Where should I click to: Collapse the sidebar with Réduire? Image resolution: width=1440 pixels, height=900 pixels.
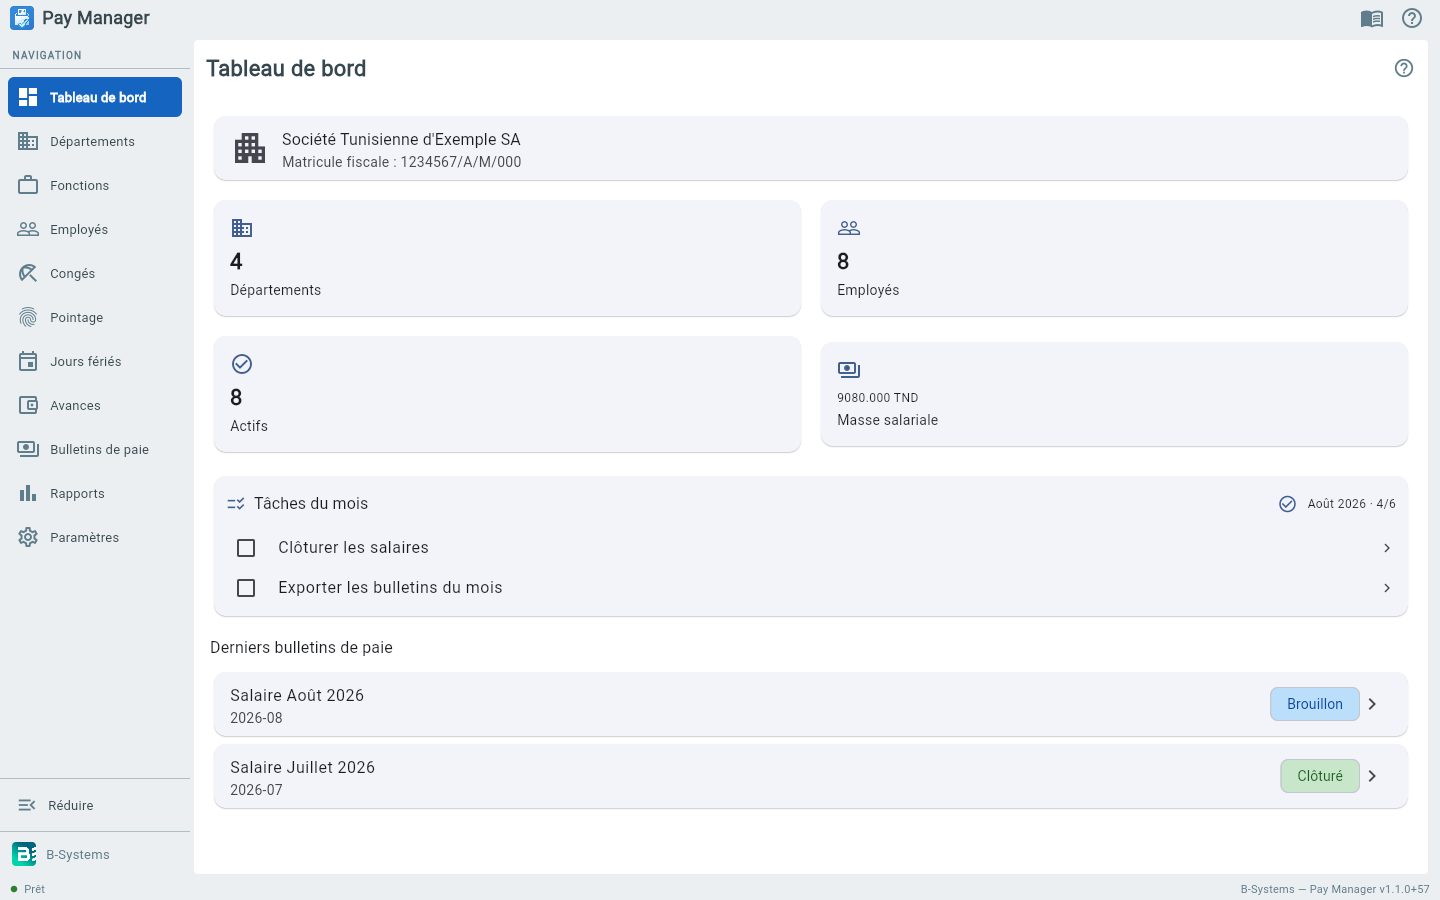click(95, 805)
